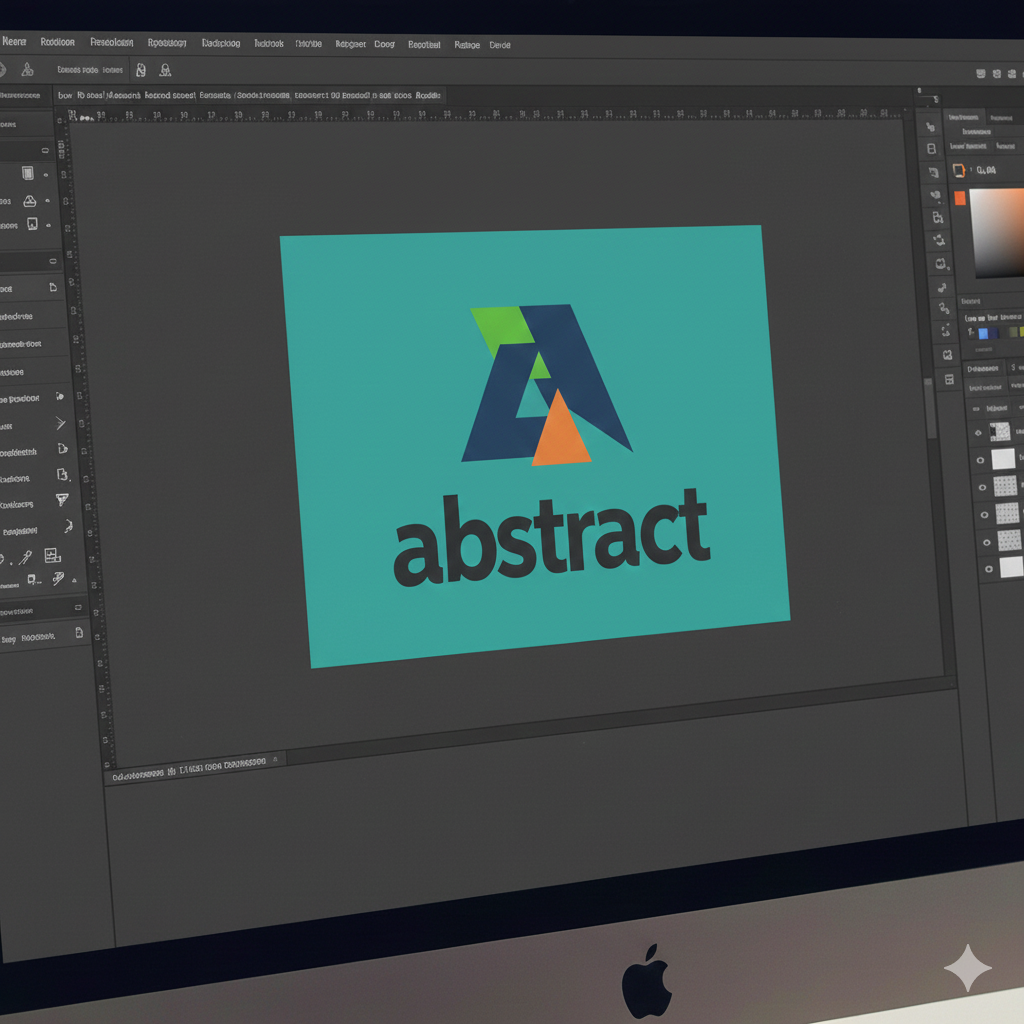Open the last menu item in the menu bar
The height and width of the screenshot is (1024, 1024).
(x=499, y=45)
